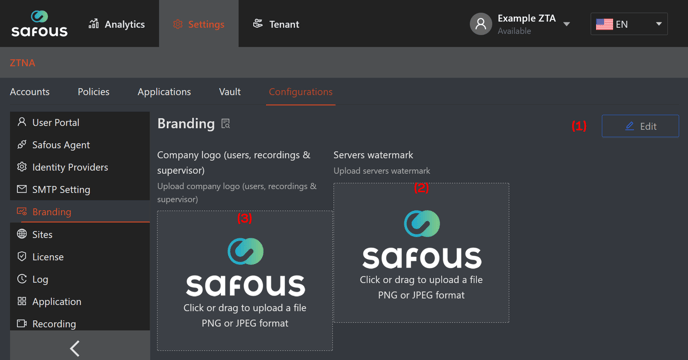Viewport: 688px width, 360px height.
Task: Click the Tenant icon
Action: [258, 24]
